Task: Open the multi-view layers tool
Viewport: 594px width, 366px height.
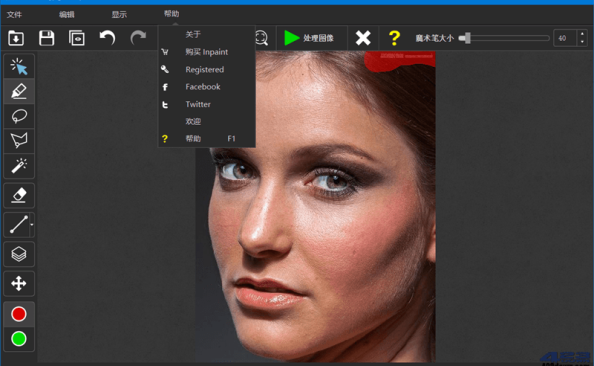Action: tap(19, 254)
